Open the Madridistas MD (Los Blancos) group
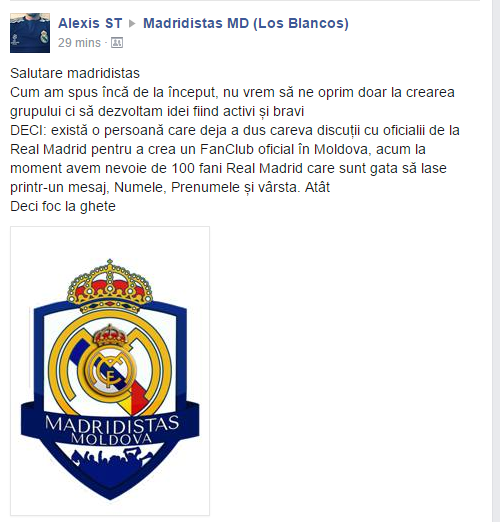This screenshot has height=522, width=500. point(246,23)
